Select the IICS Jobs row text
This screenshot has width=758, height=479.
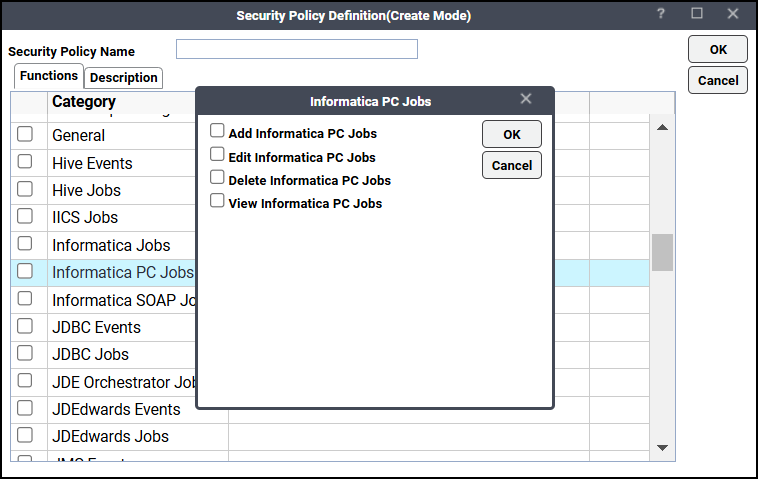[x=85, y=218]
